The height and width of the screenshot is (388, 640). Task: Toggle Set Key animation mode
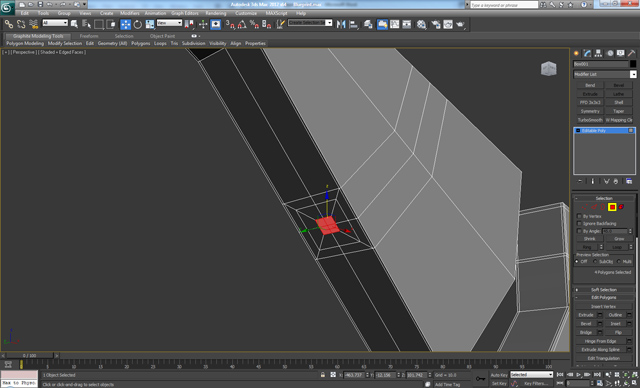point(499,384)
